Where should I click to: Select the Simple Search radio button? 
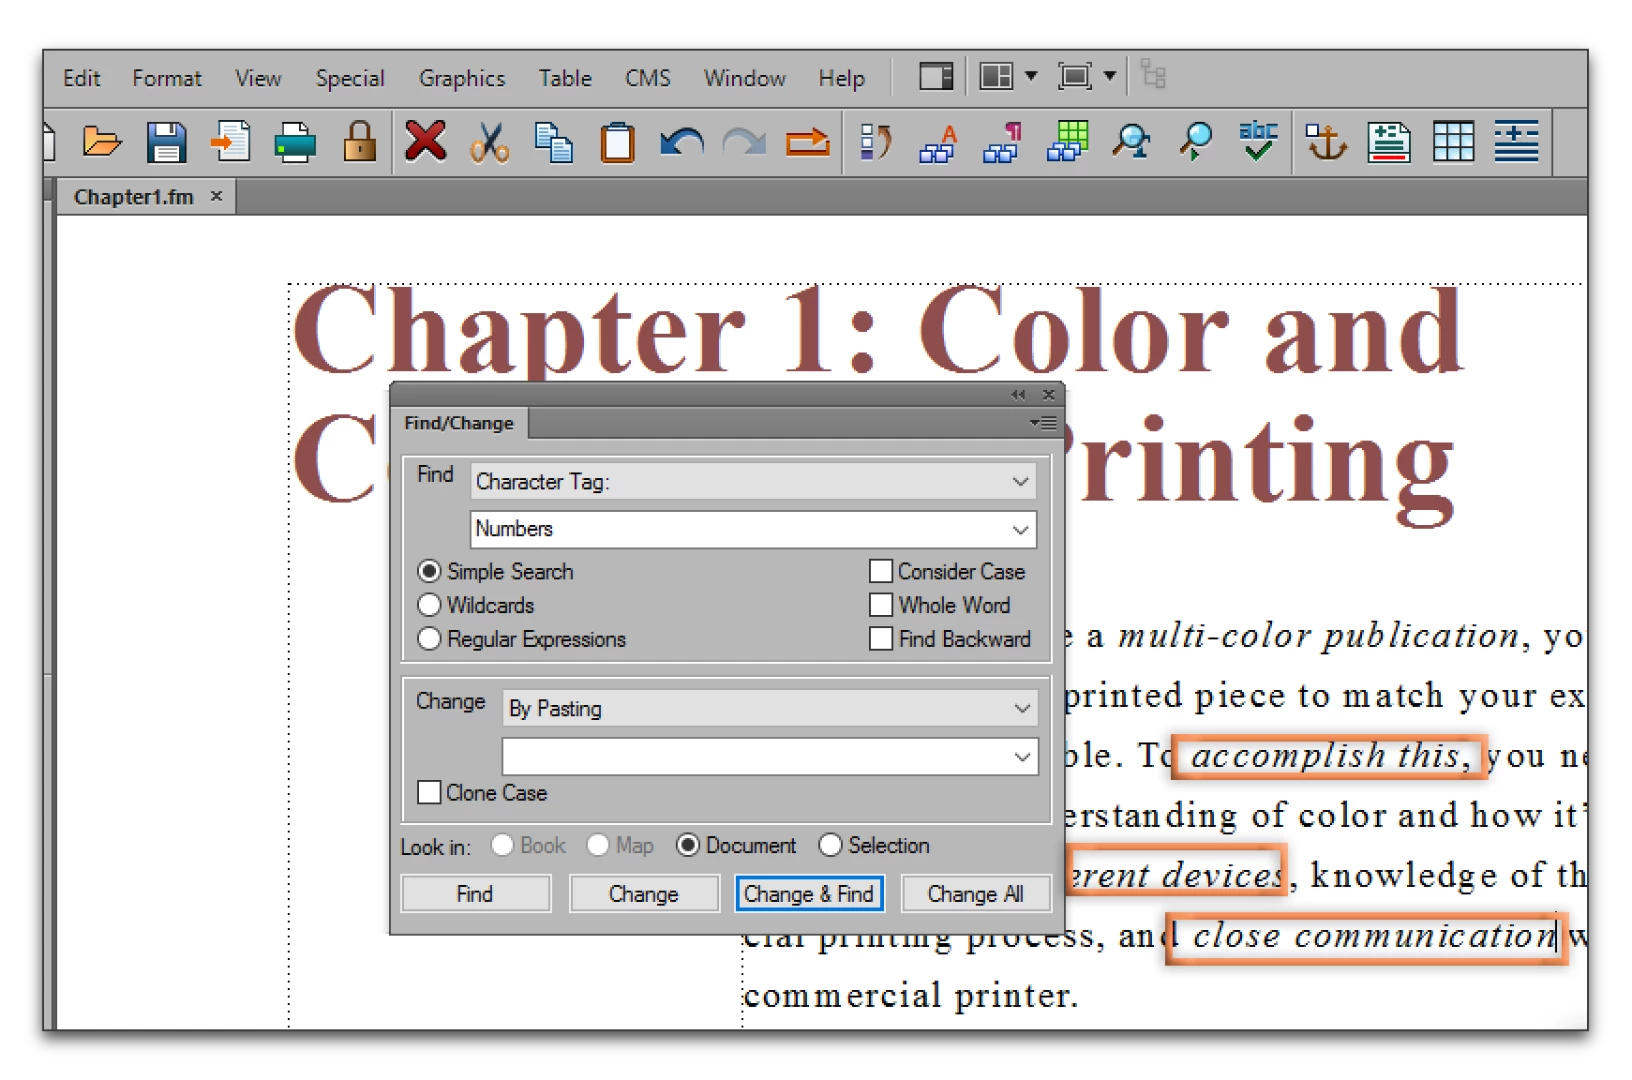[429, 571]
